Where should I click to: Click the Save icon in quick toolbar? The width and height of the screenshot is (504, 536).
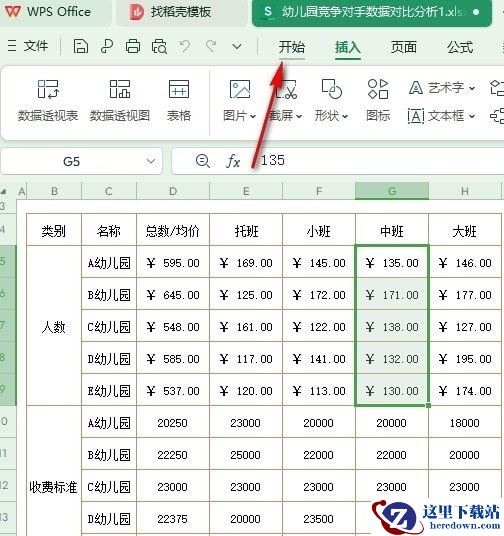pyautogui.click(x=81, y=46)
